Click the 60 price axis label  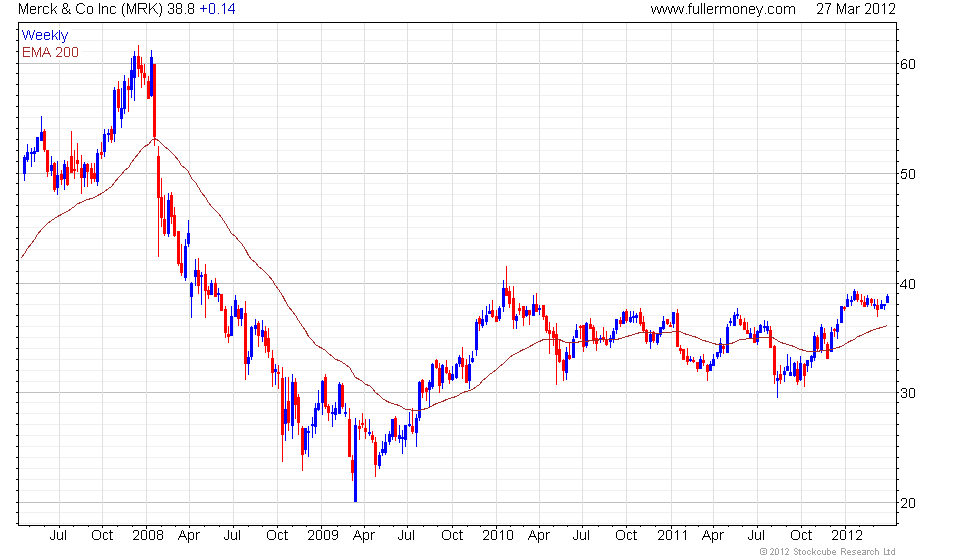908,64
